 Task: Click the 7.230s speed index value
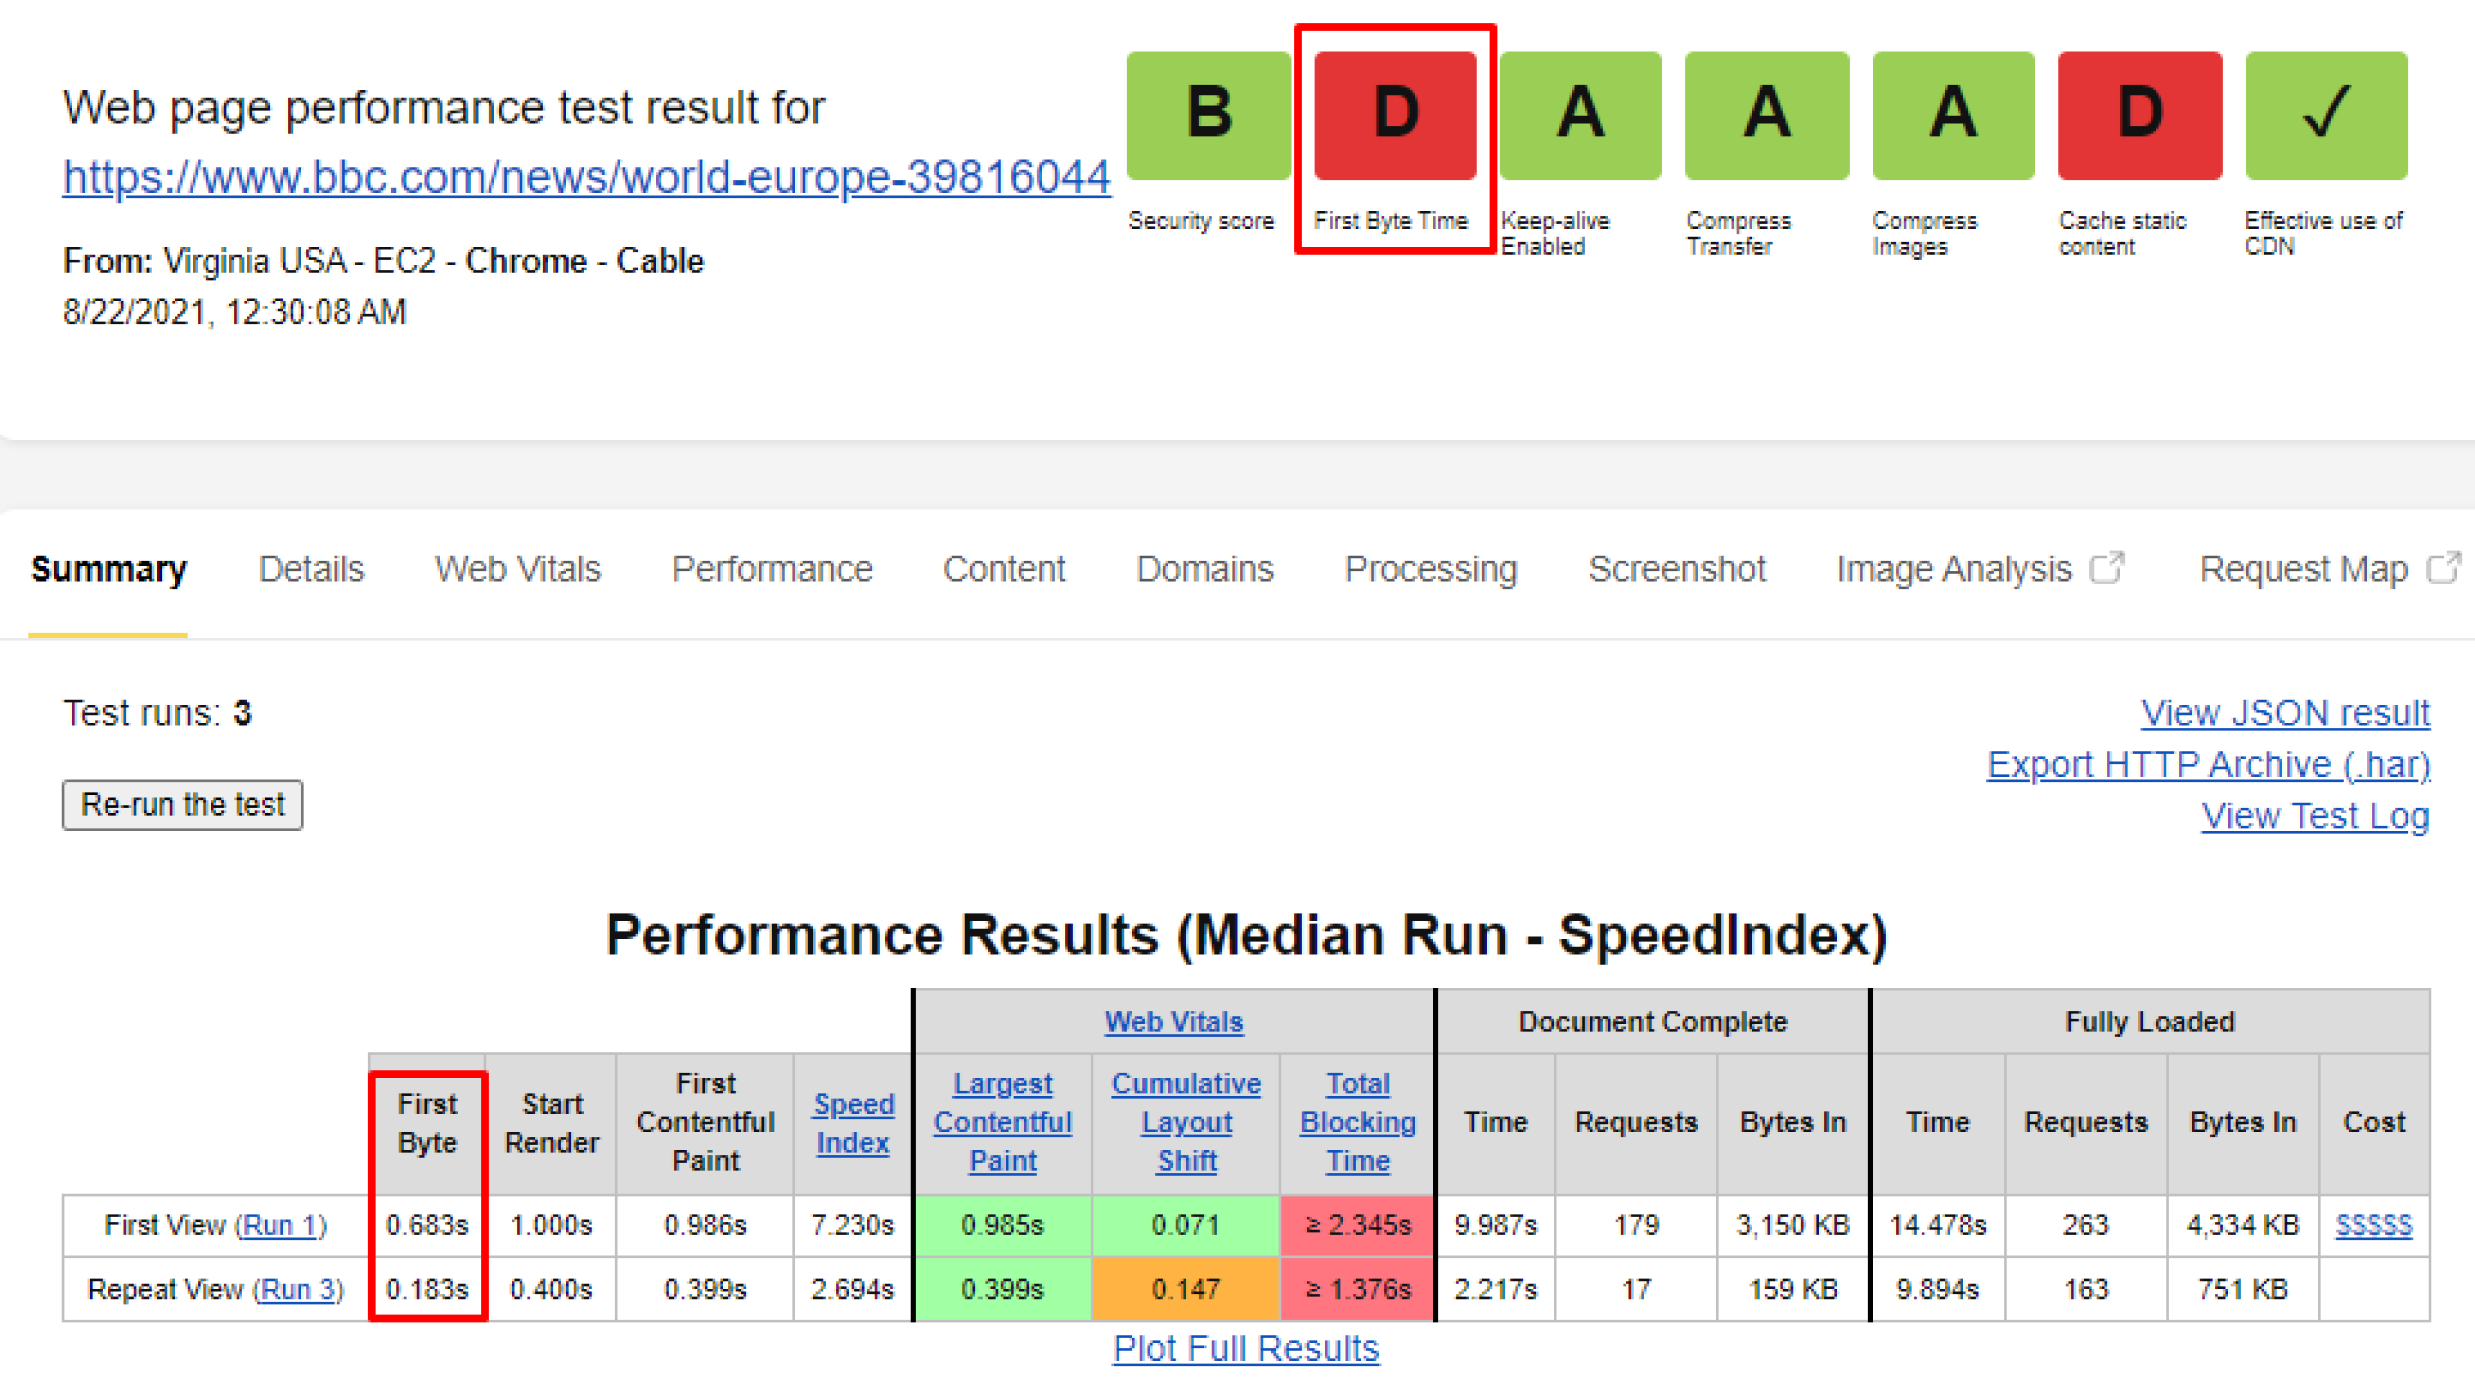coord(853,1225)
